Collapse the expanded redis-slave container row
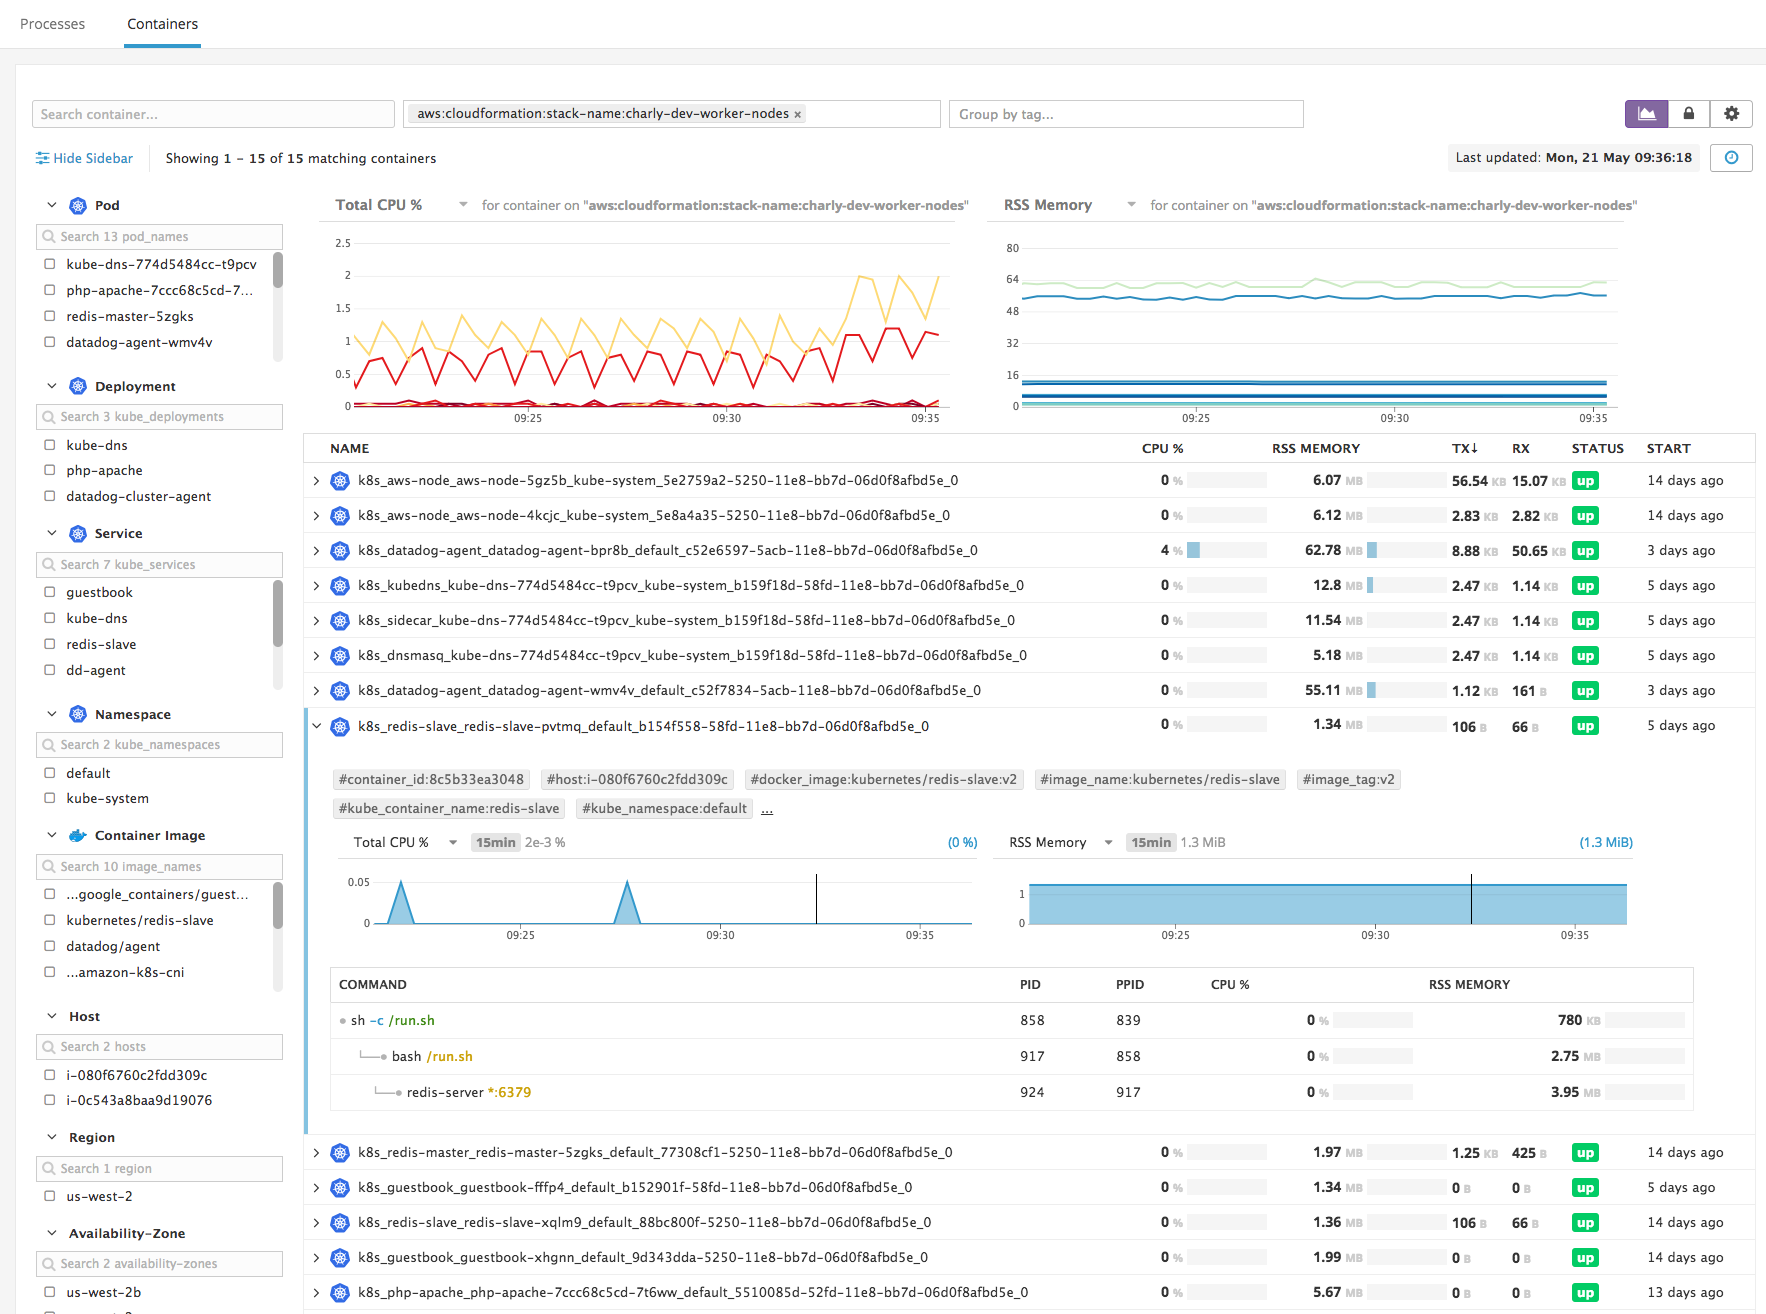This screenshot has width=1766, height=1314. 317,725
